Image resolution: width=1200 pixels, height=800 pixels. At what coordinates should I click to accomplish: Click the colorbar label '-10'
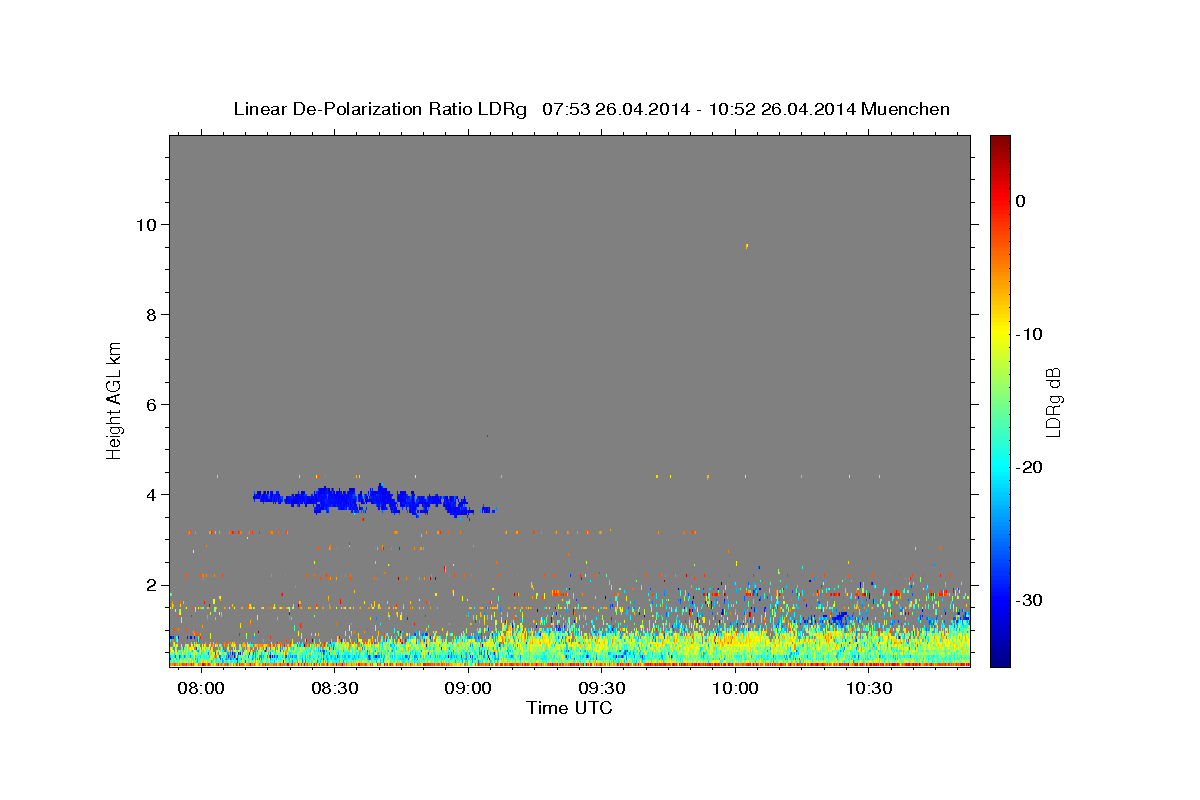1030,334
